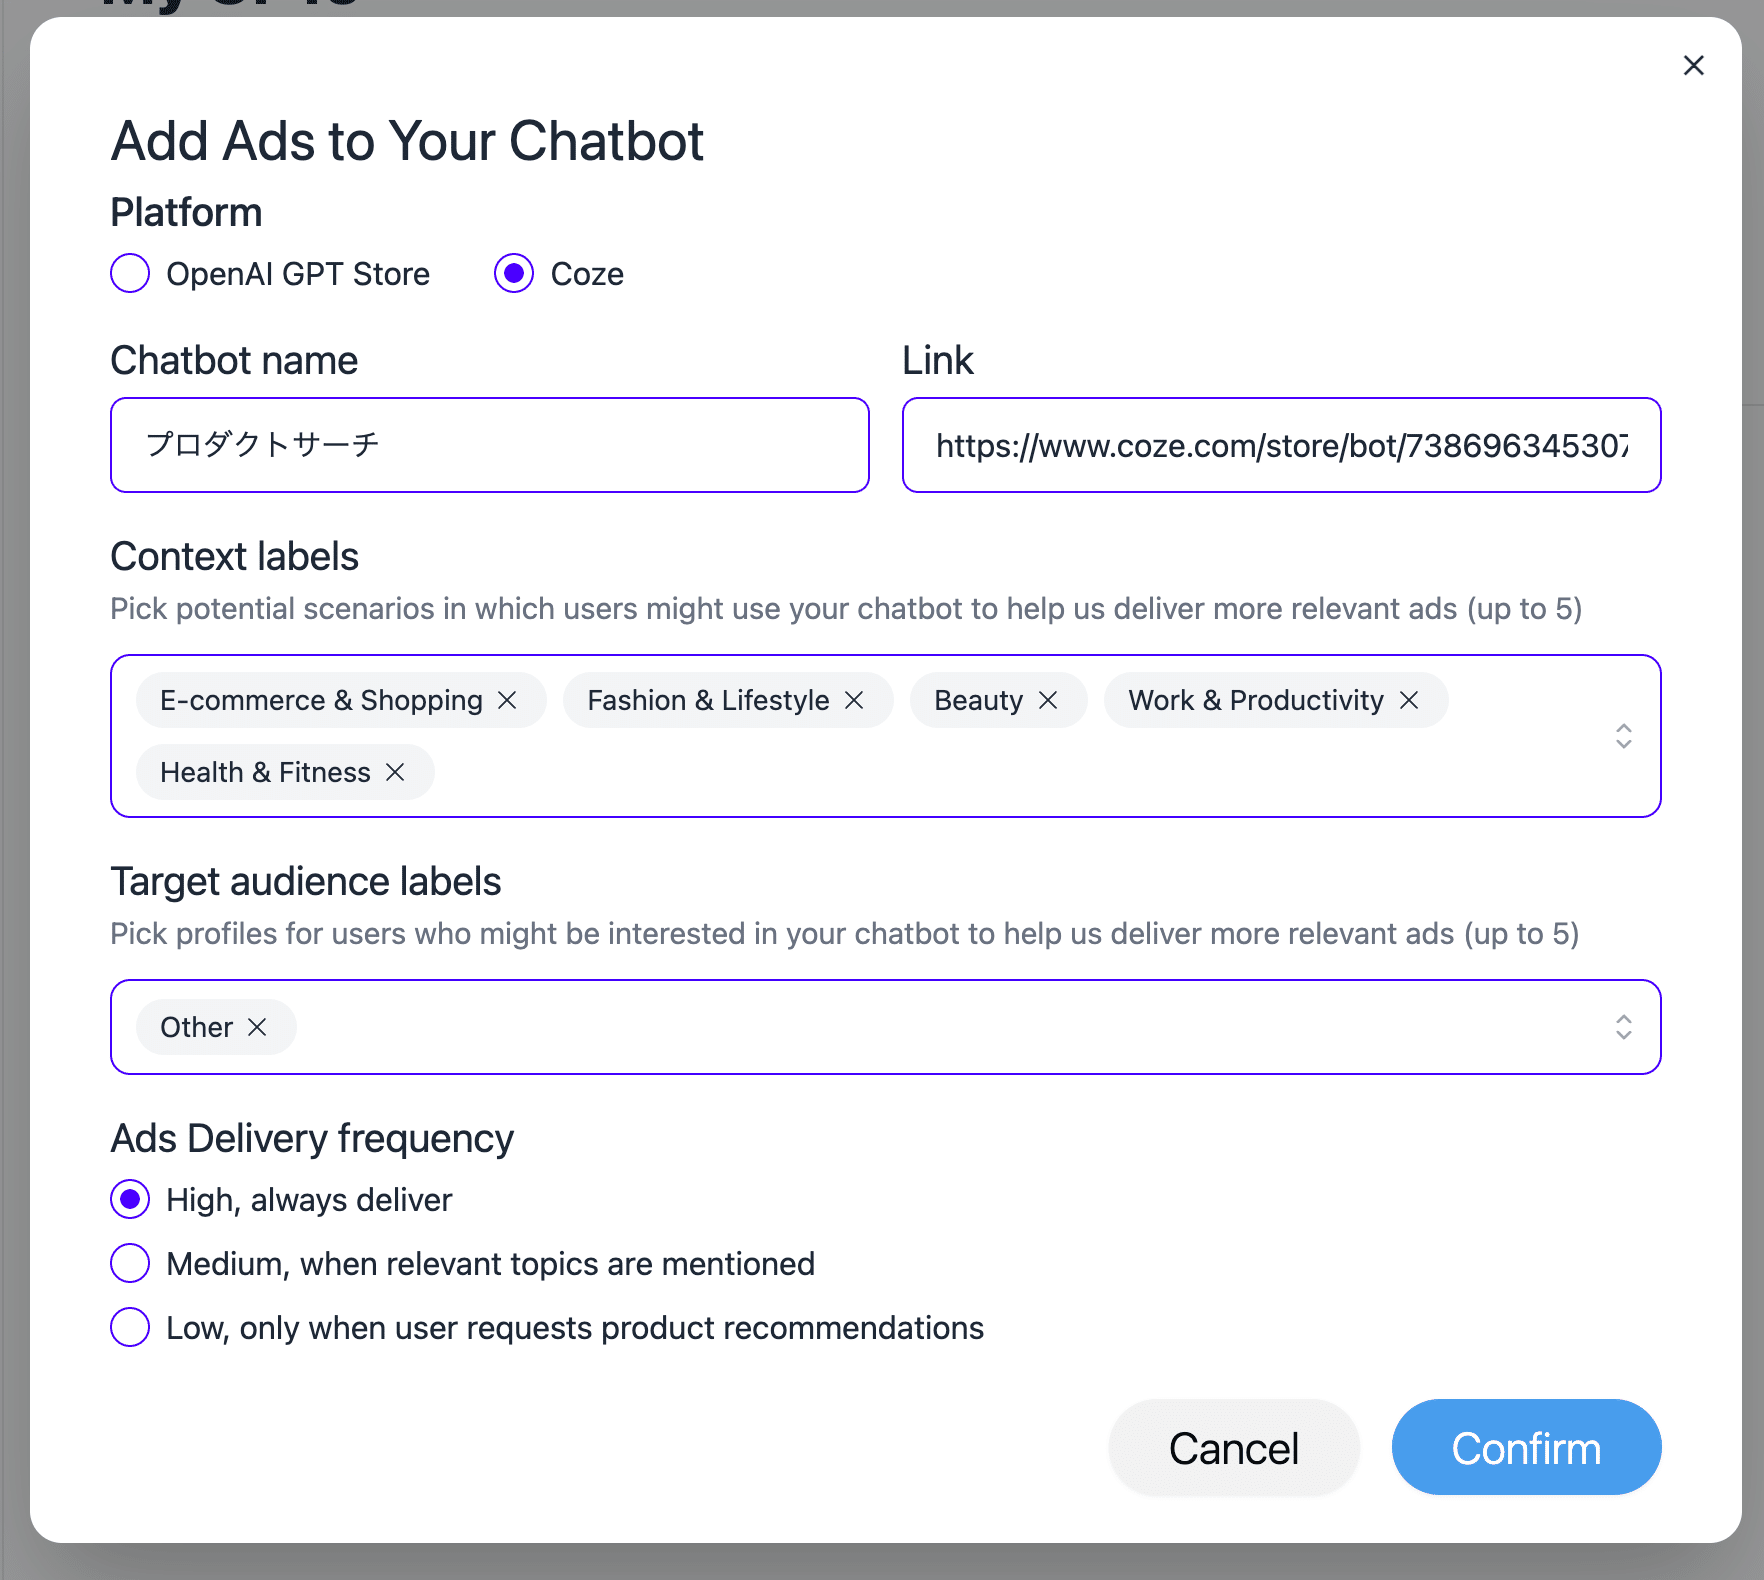Click the Link URL input field
The height and width of the screenshot is (1580, 1764).
pyautogui.click(x=1281, y=445)
